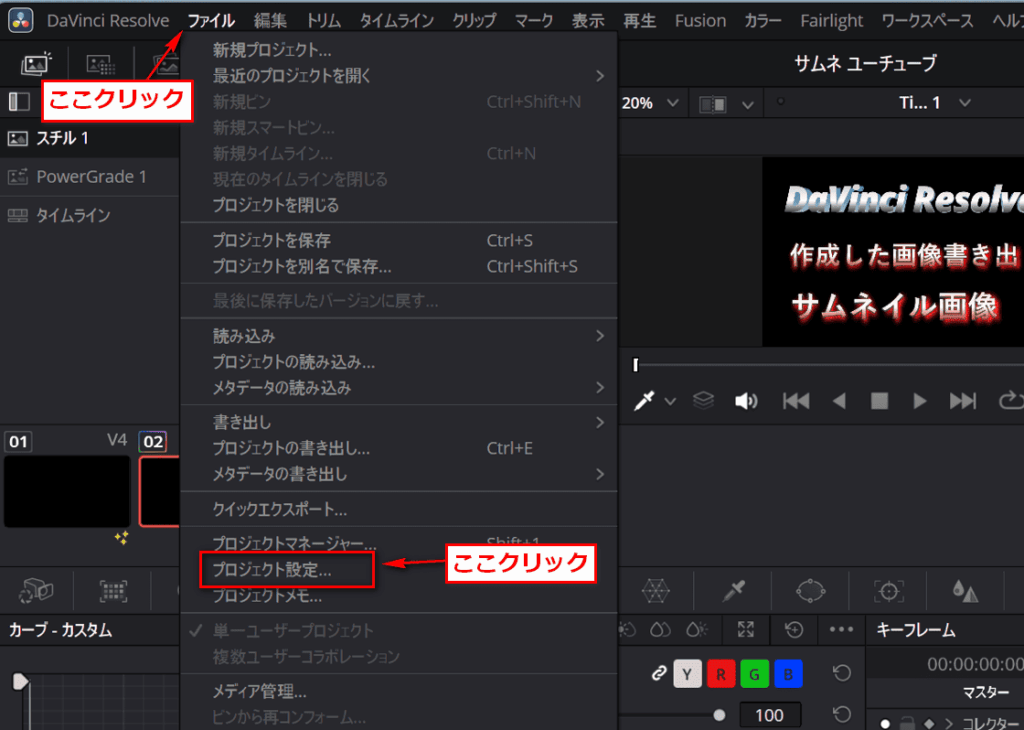
Task: Reset the curve intensity value 100
Action: (842, 714)
